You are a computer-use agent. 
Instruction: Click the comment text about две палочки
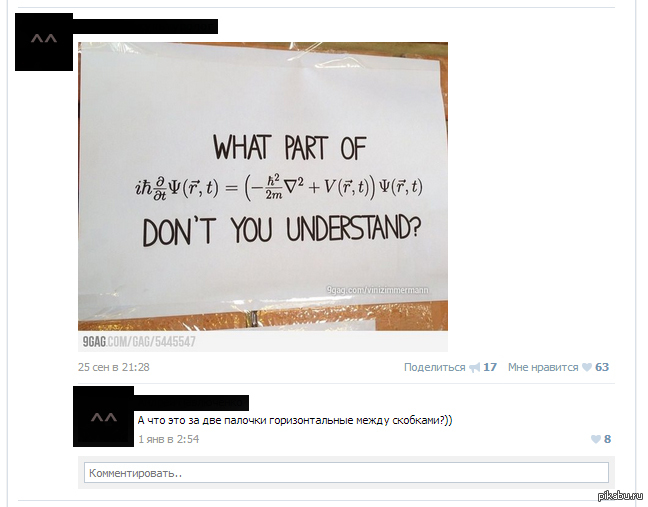tap(295, 420)
